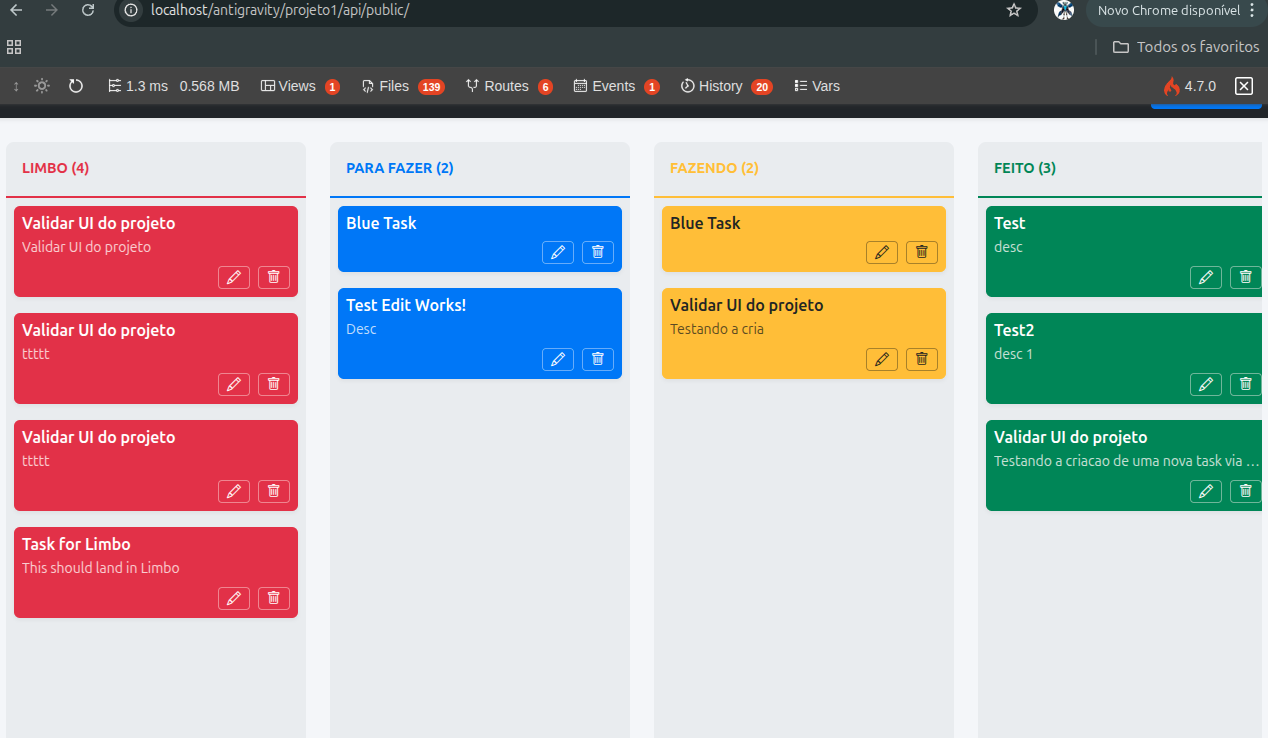1268x738 pixels.
Task: Delete the 'Test' card with desc text
Action: (x=1245, y=277)
